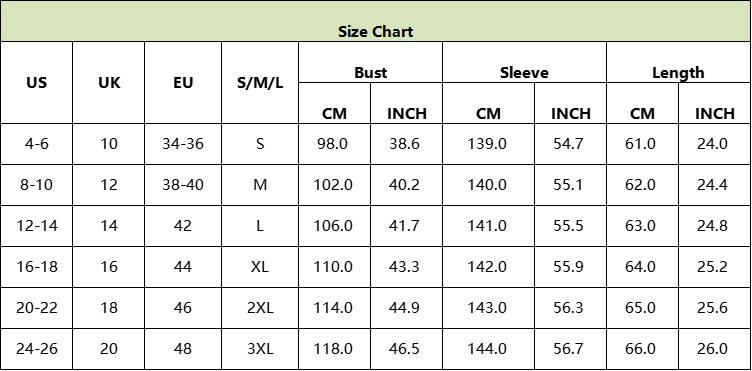Viewport: 752px width, 371px height.
Task: Click the US 4-6 cell
Action: pyautogui.click(x=37, y=144)
